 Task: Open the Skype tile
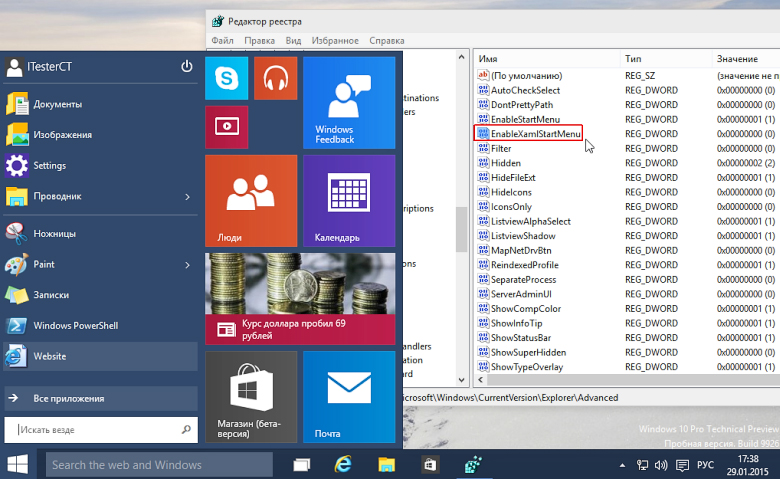226,78
